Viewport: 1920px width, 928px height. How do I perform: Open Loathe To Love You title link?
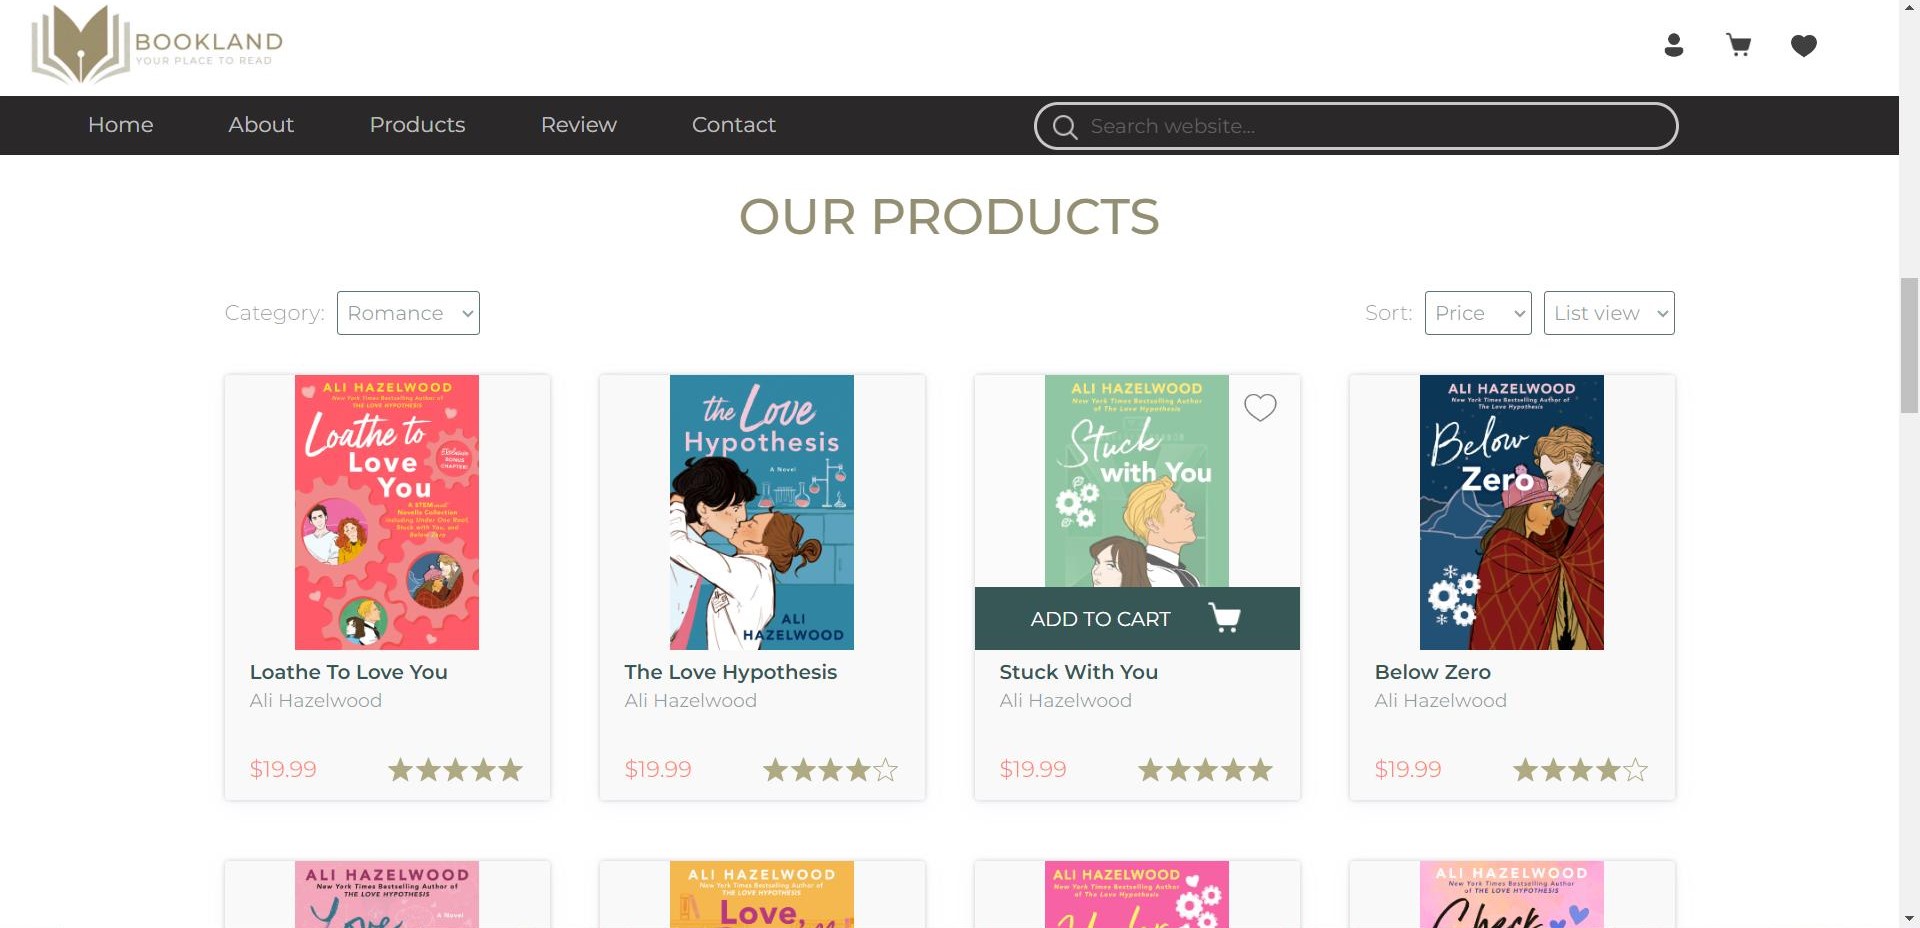pos(349,672)
